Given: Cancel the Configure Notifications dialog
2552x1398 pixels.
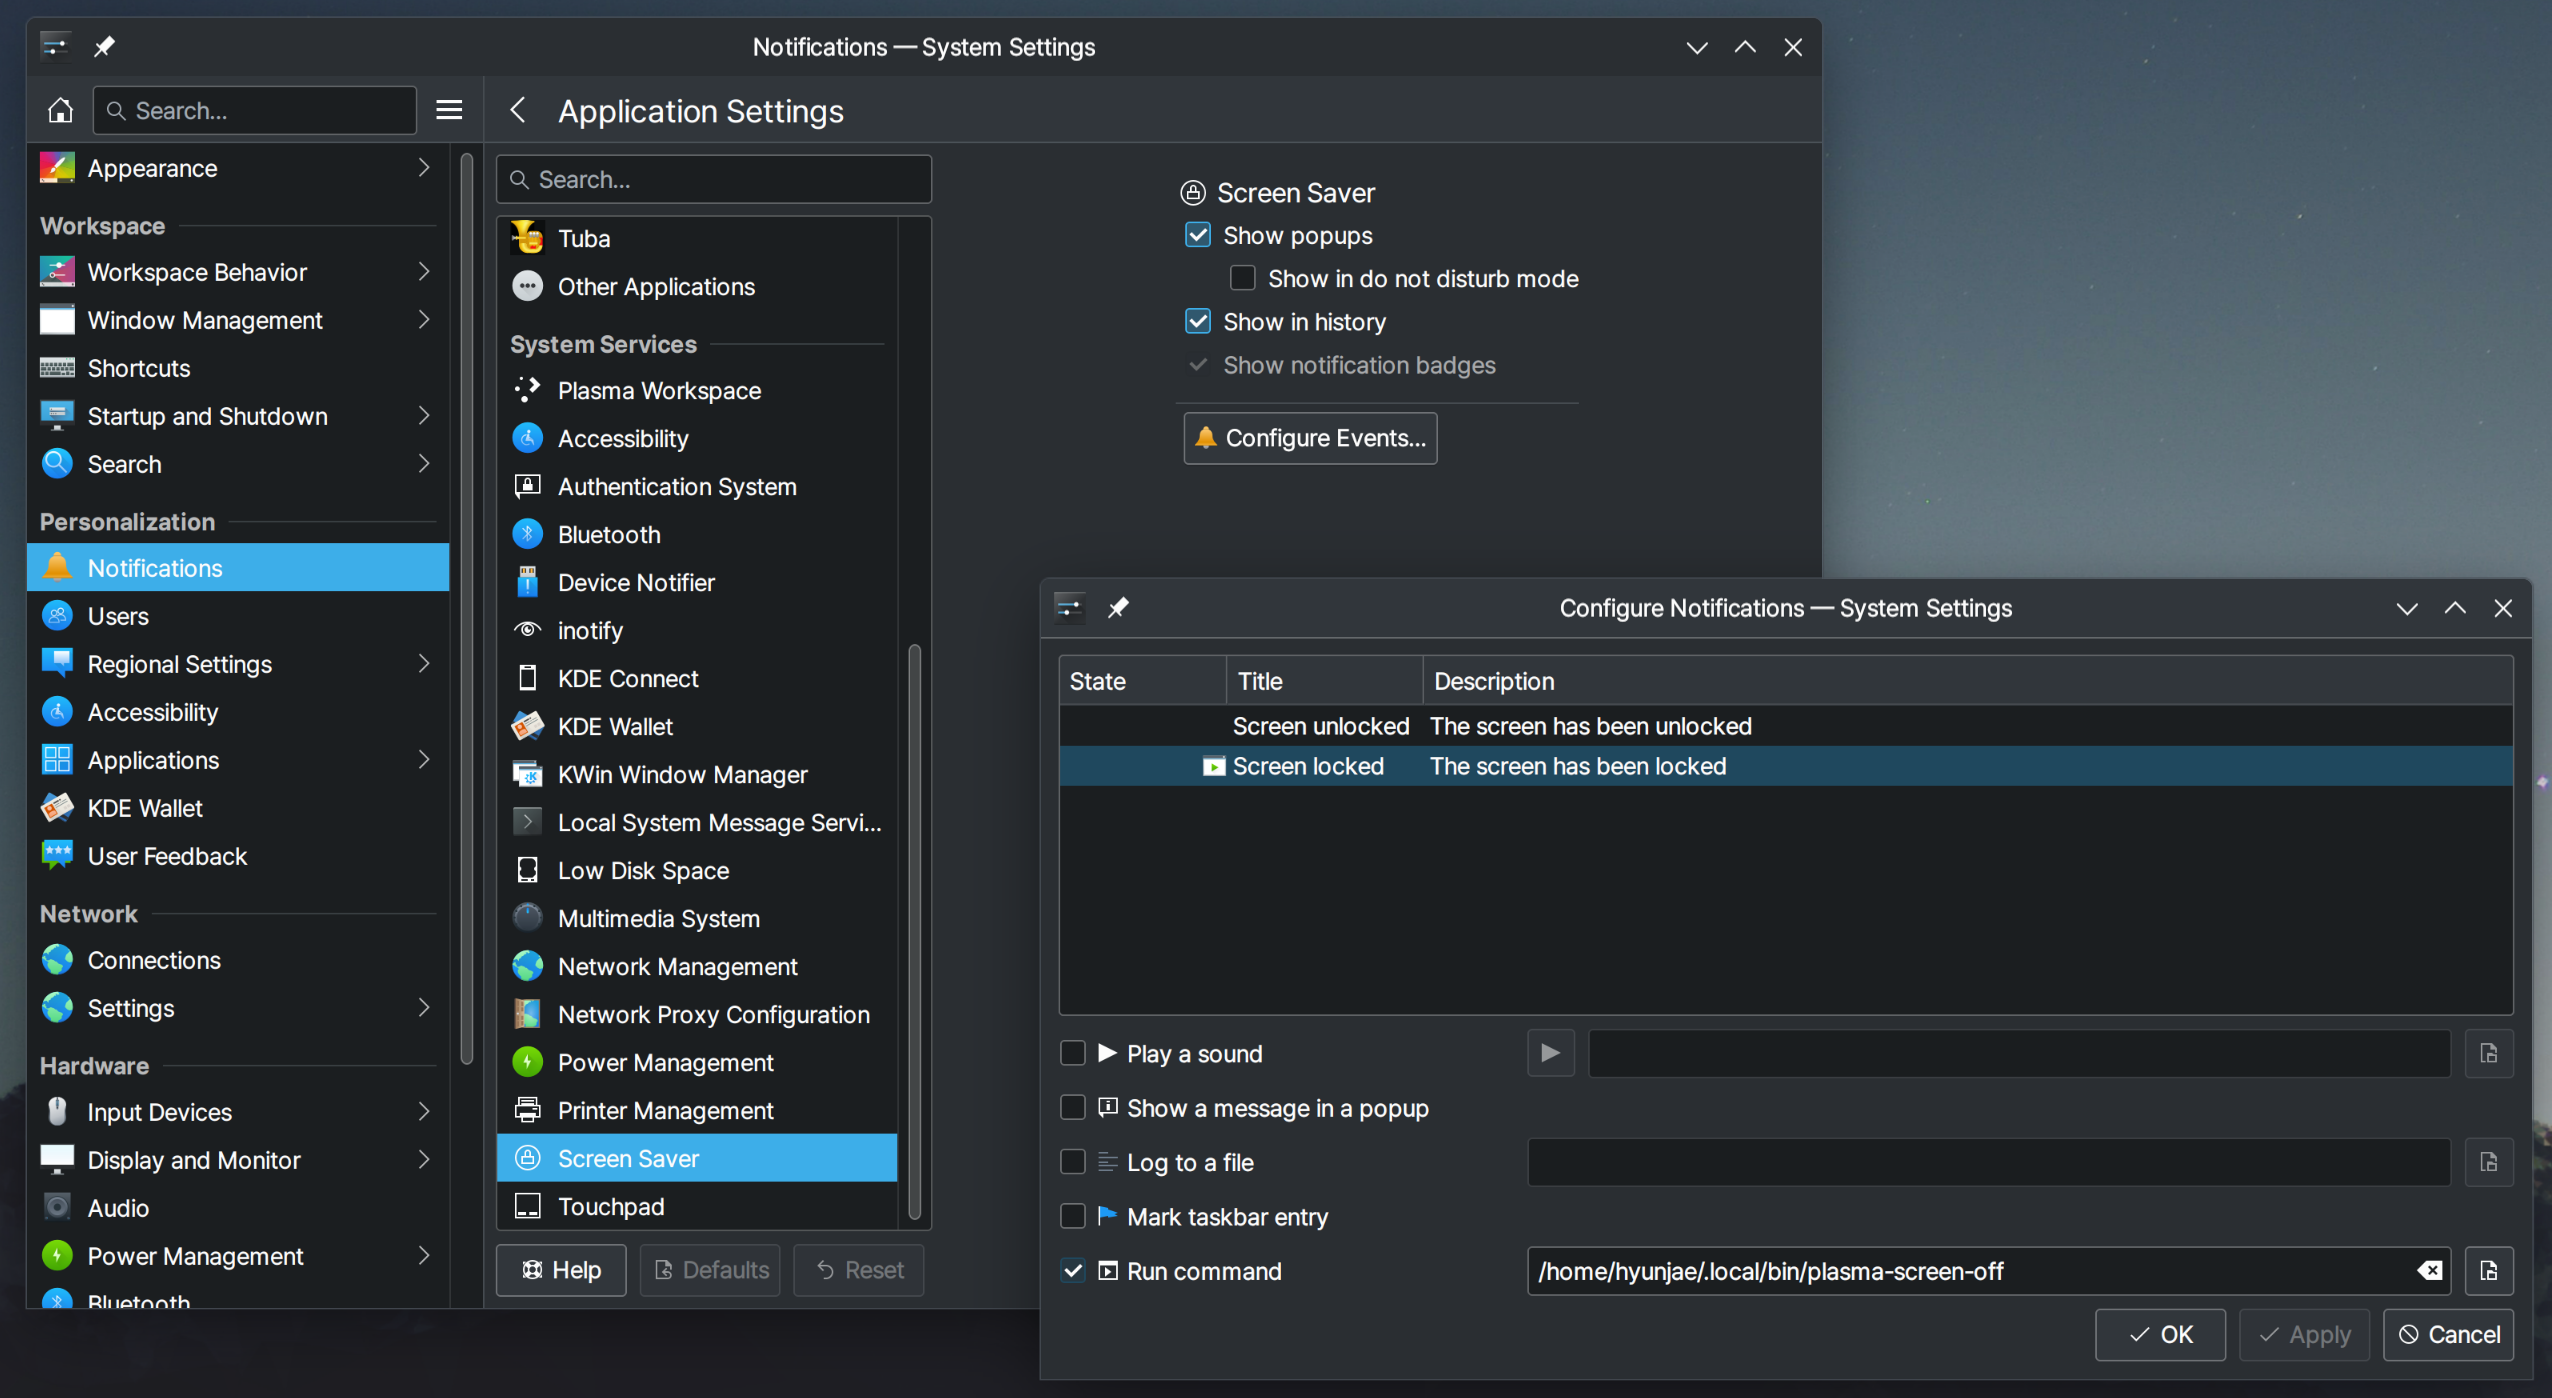Looking at the screenshot, I should pyautogui.click(x=2448, y=1334).
